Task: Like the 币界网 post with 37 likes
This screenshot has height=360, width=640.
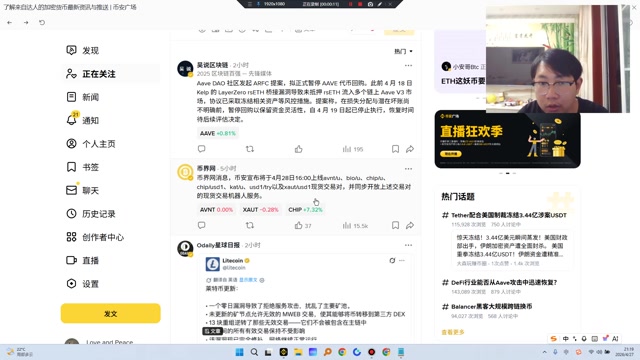Action: (303, 225)
